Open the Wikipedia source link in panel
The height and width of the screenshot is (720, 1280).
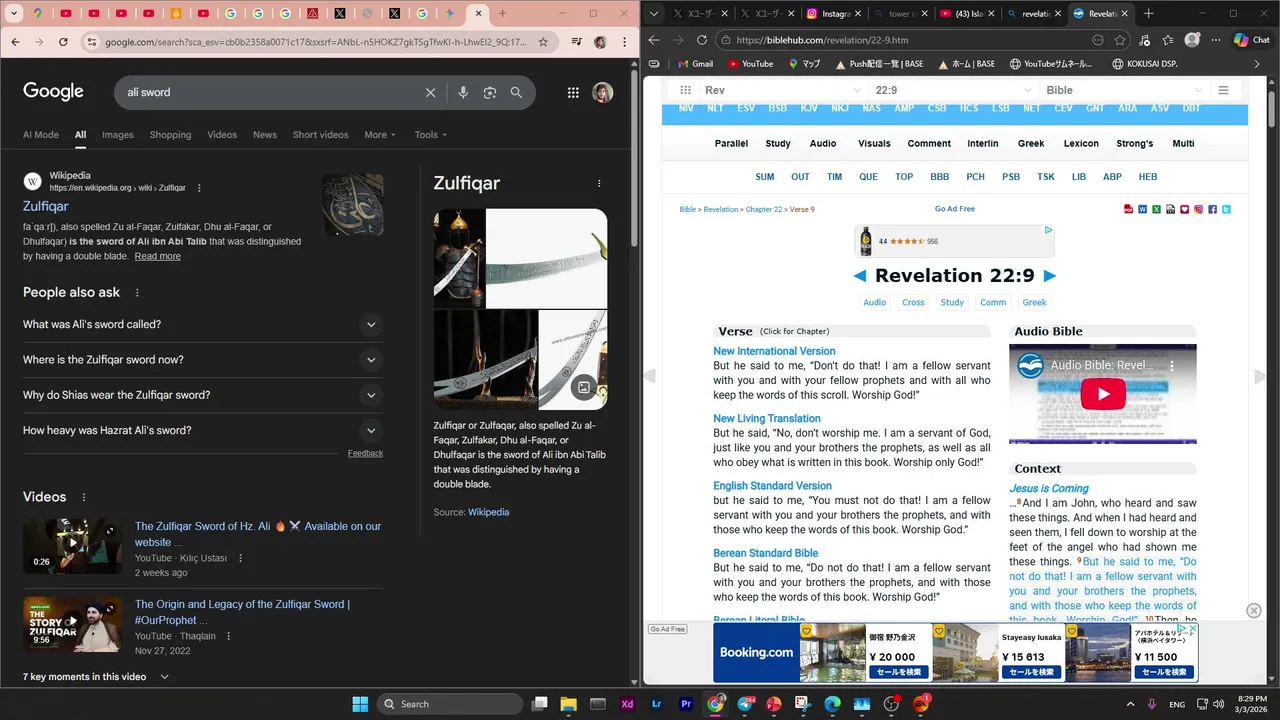point(488,512)
